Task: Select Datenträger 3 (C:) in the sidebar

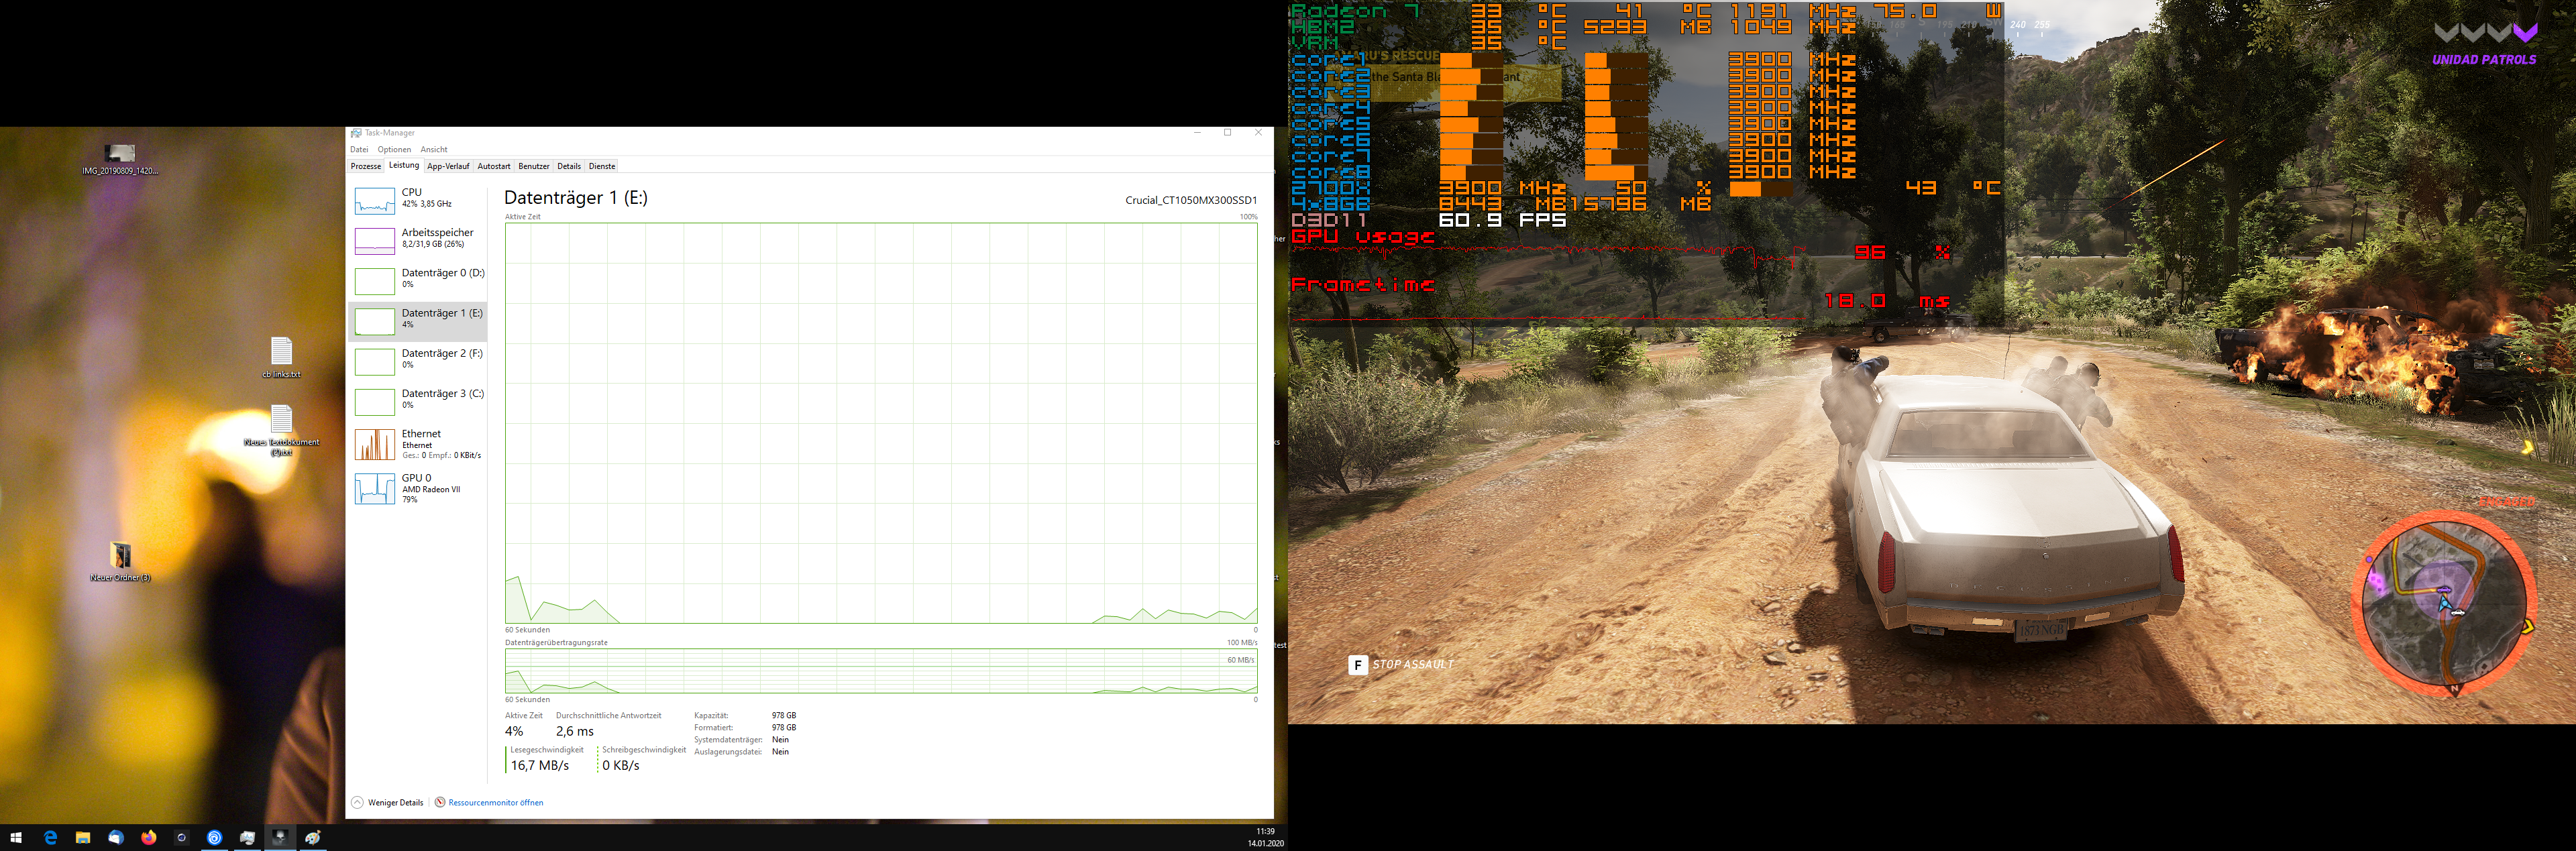Action: 418,401
